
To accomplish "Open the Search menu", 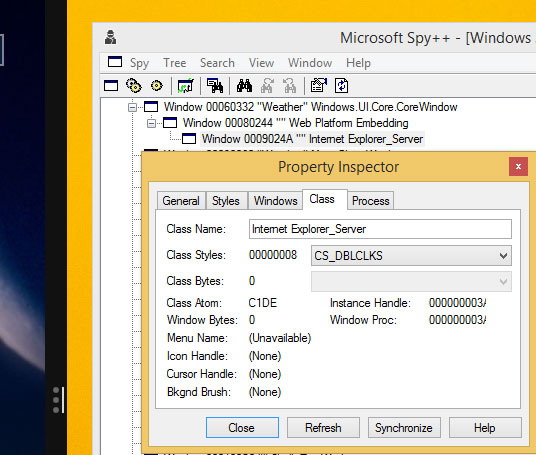I will coord(217,63).
